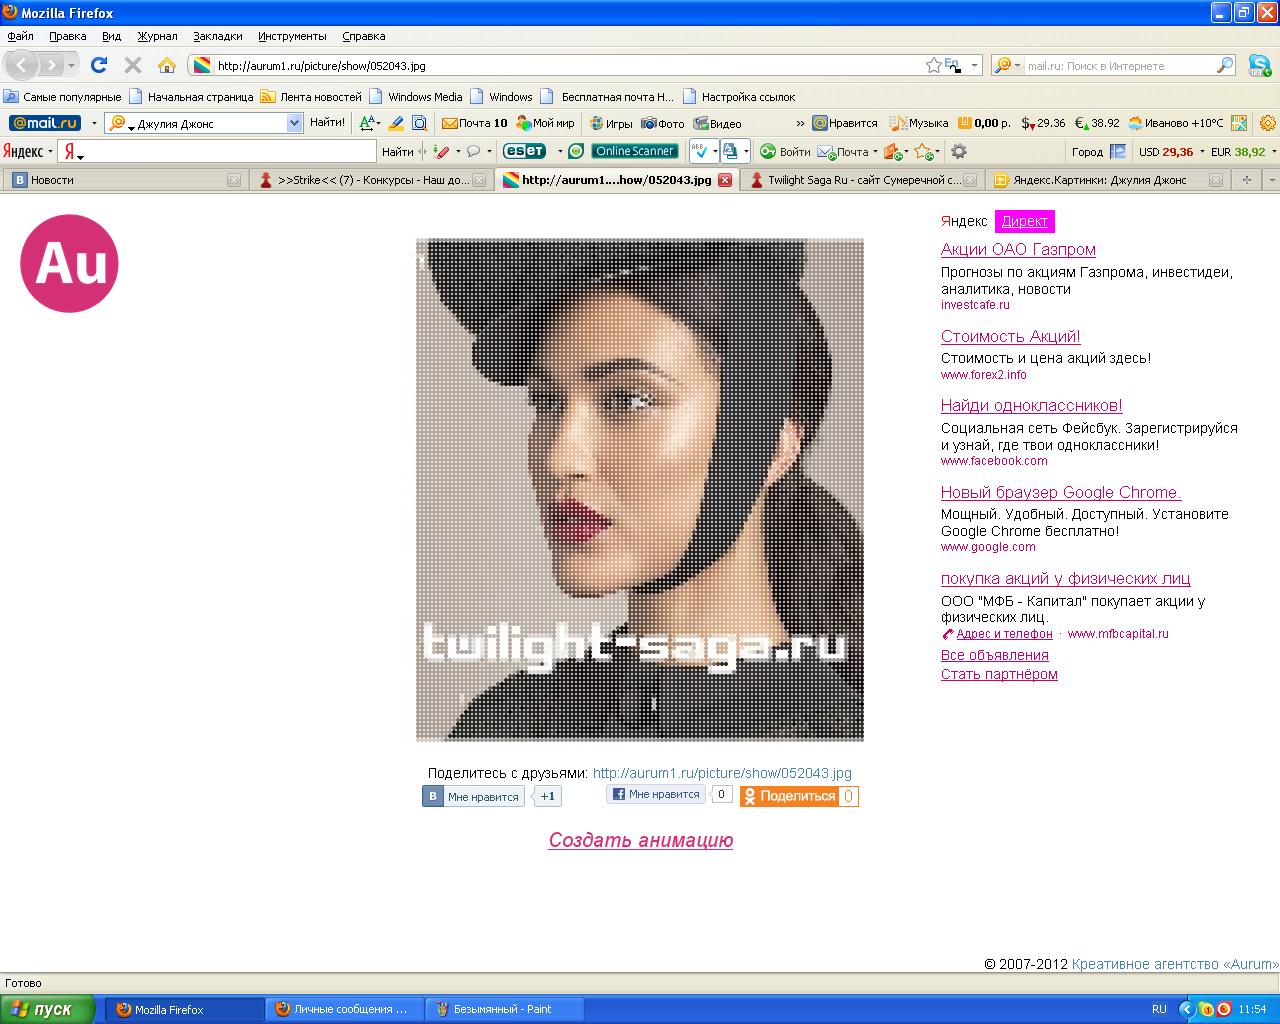This screenshot has height=1024, width=1280.
Task: Bookmark this page with the star icon
Action: coord(934,65)
